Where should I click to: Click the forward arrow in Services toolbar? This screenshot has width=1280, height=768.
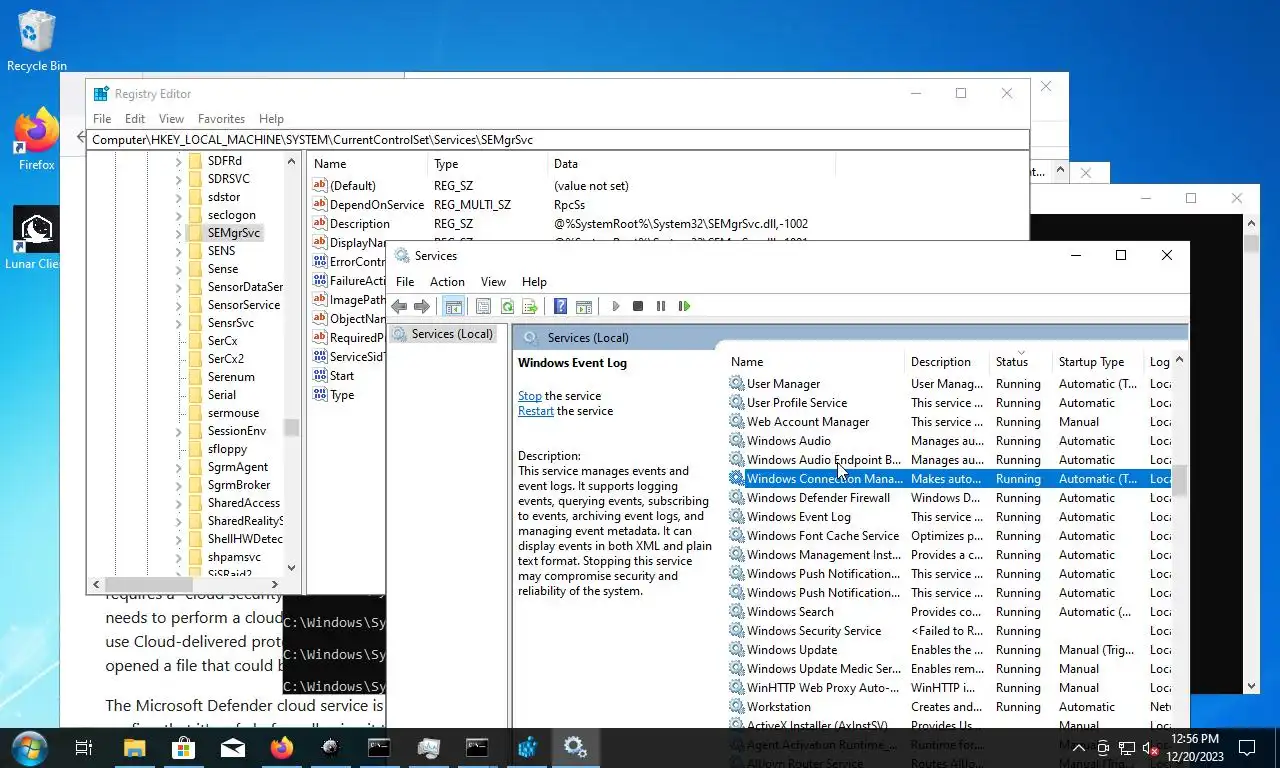pos(422,306)
